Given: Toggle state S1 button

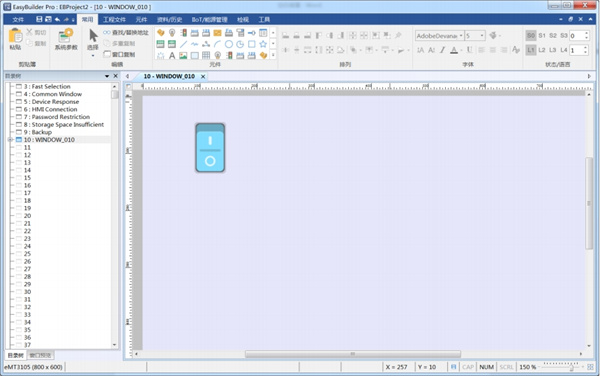Looking at the screenshot, I should pos(542,36).
